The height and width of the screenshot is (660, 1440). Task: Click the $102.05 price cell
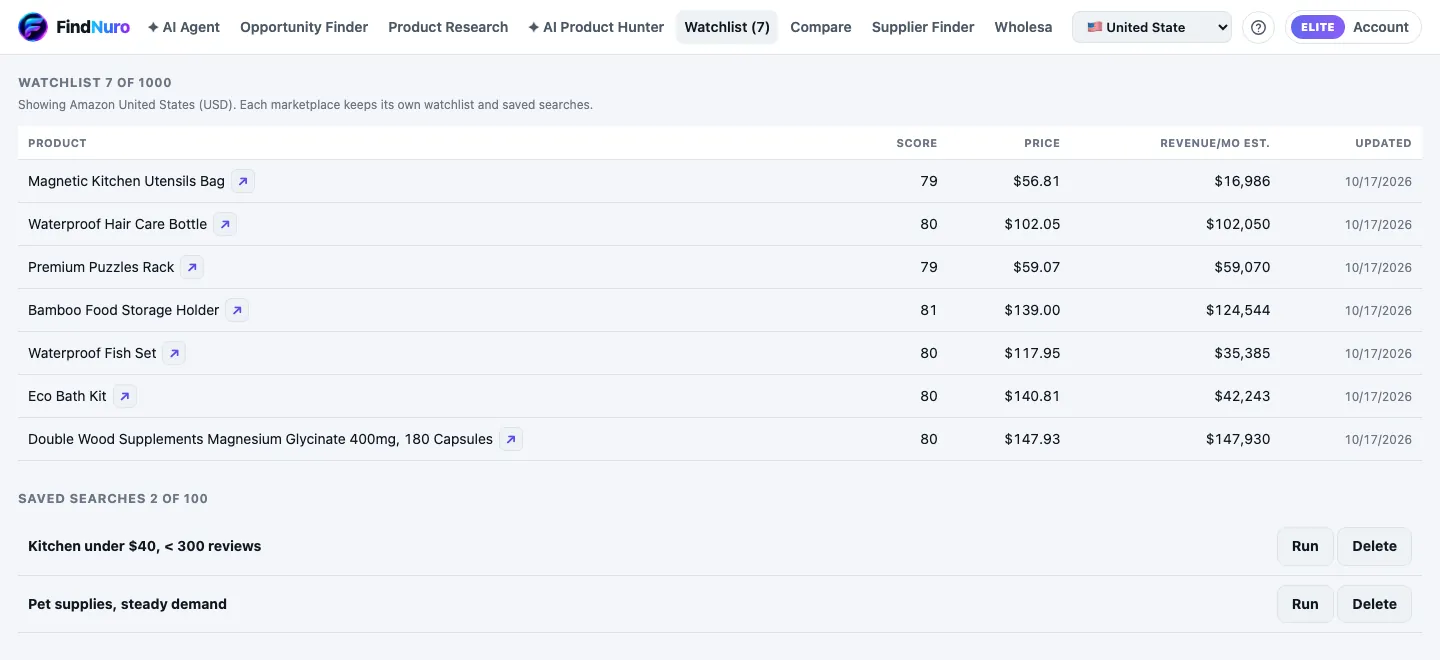tap(1032, 224)
